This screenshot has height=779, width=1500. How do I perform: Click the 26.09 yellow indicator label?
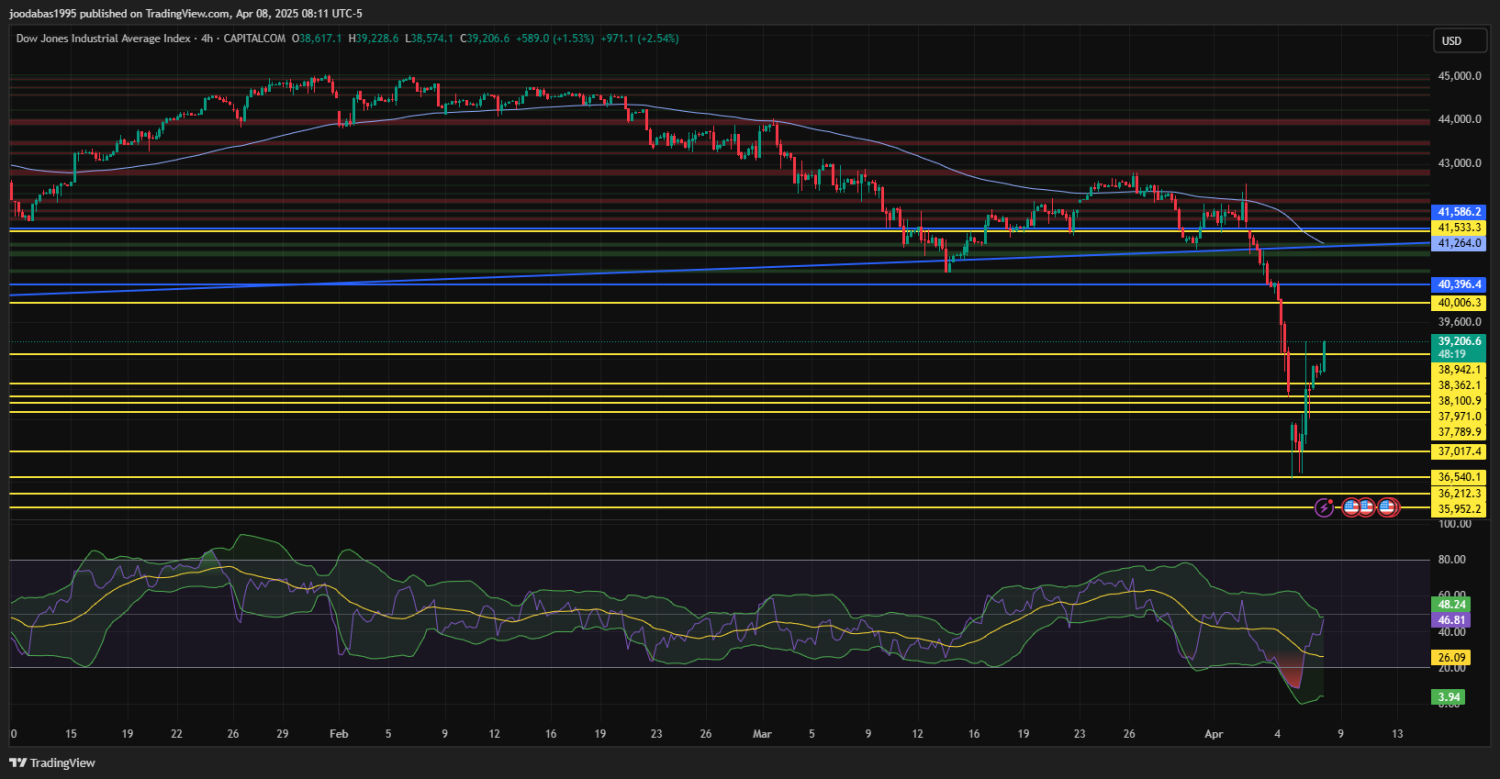1451,658
